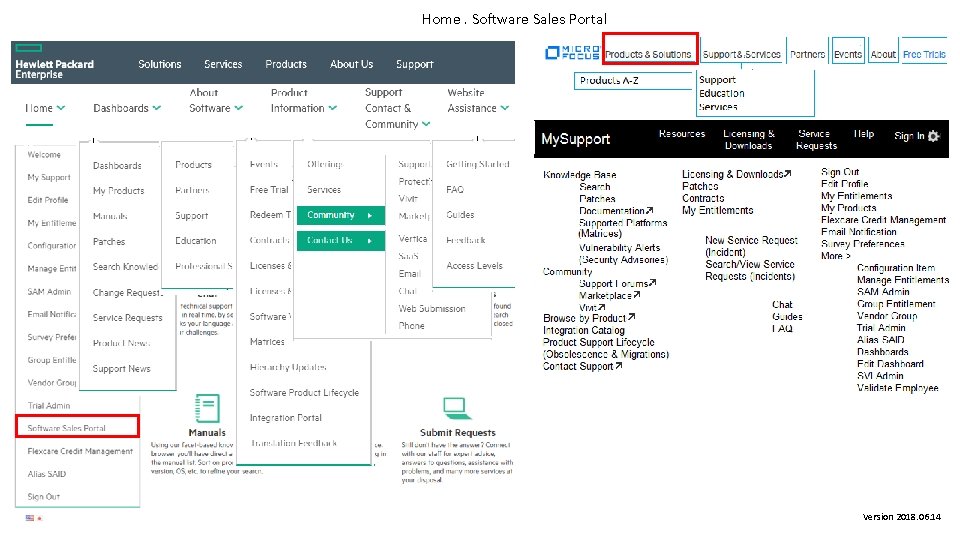
Task: Click the Hewlett Packard Enterprise logo
Action: pos(54,63)
